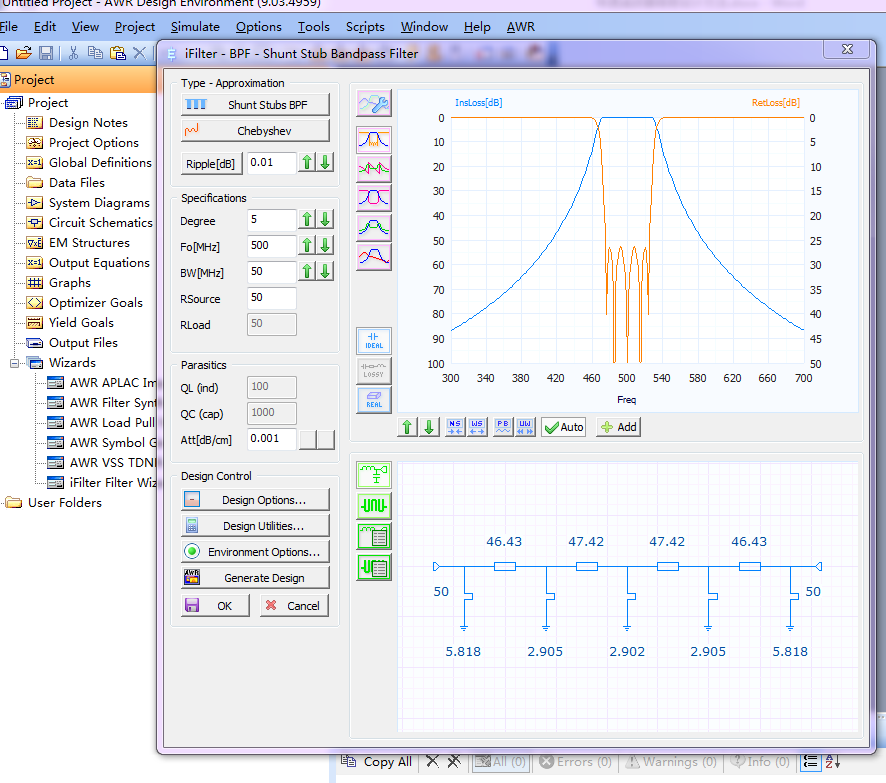Toggle the Errors filter in the status pane
Screen dimensions: 886x783
[576, 762]
